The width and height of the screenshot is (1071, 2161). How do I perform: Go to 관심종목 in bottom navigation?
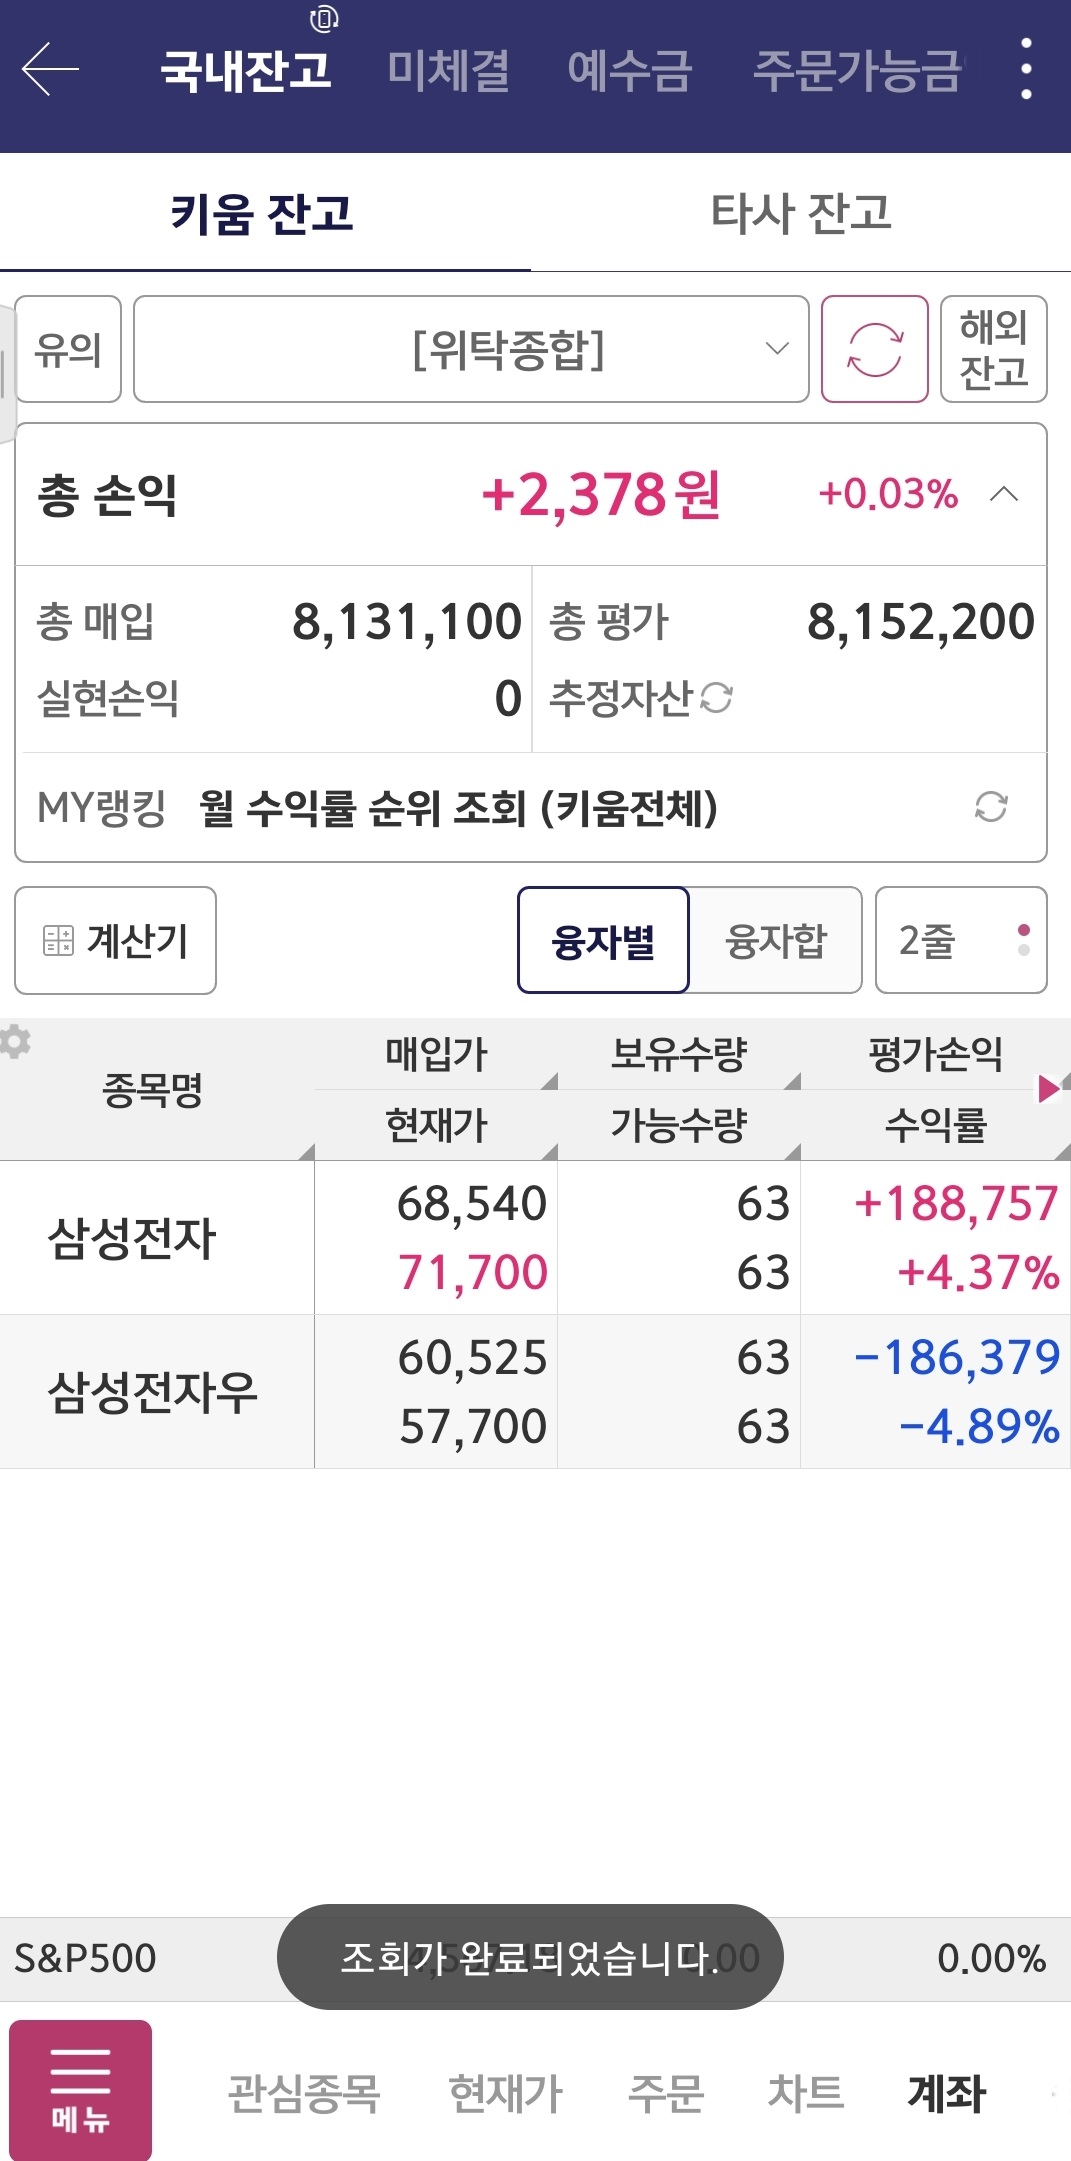click(304, 2092)
